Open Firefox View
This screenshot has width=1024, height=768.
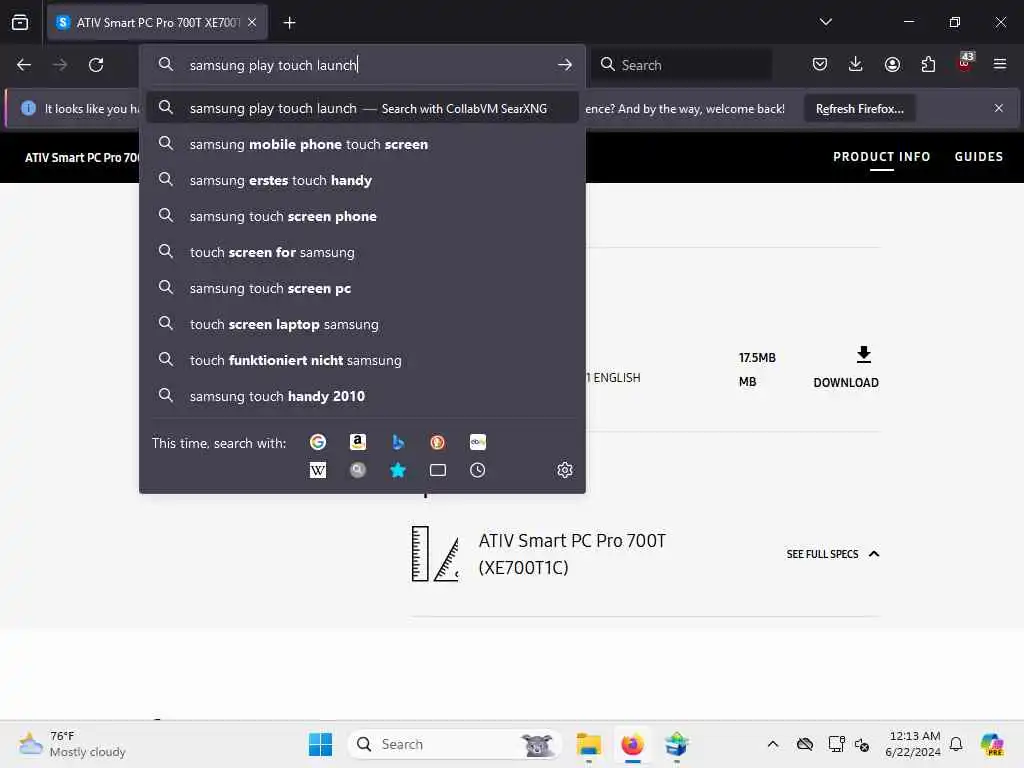tap(20, 22)
